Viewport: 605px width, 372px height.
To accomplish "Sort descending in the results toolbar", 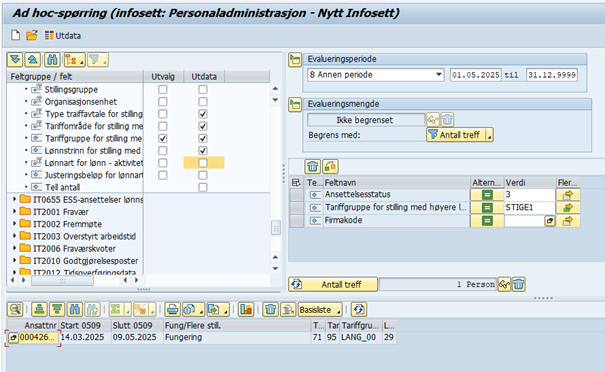I will [x=57, y=309].
